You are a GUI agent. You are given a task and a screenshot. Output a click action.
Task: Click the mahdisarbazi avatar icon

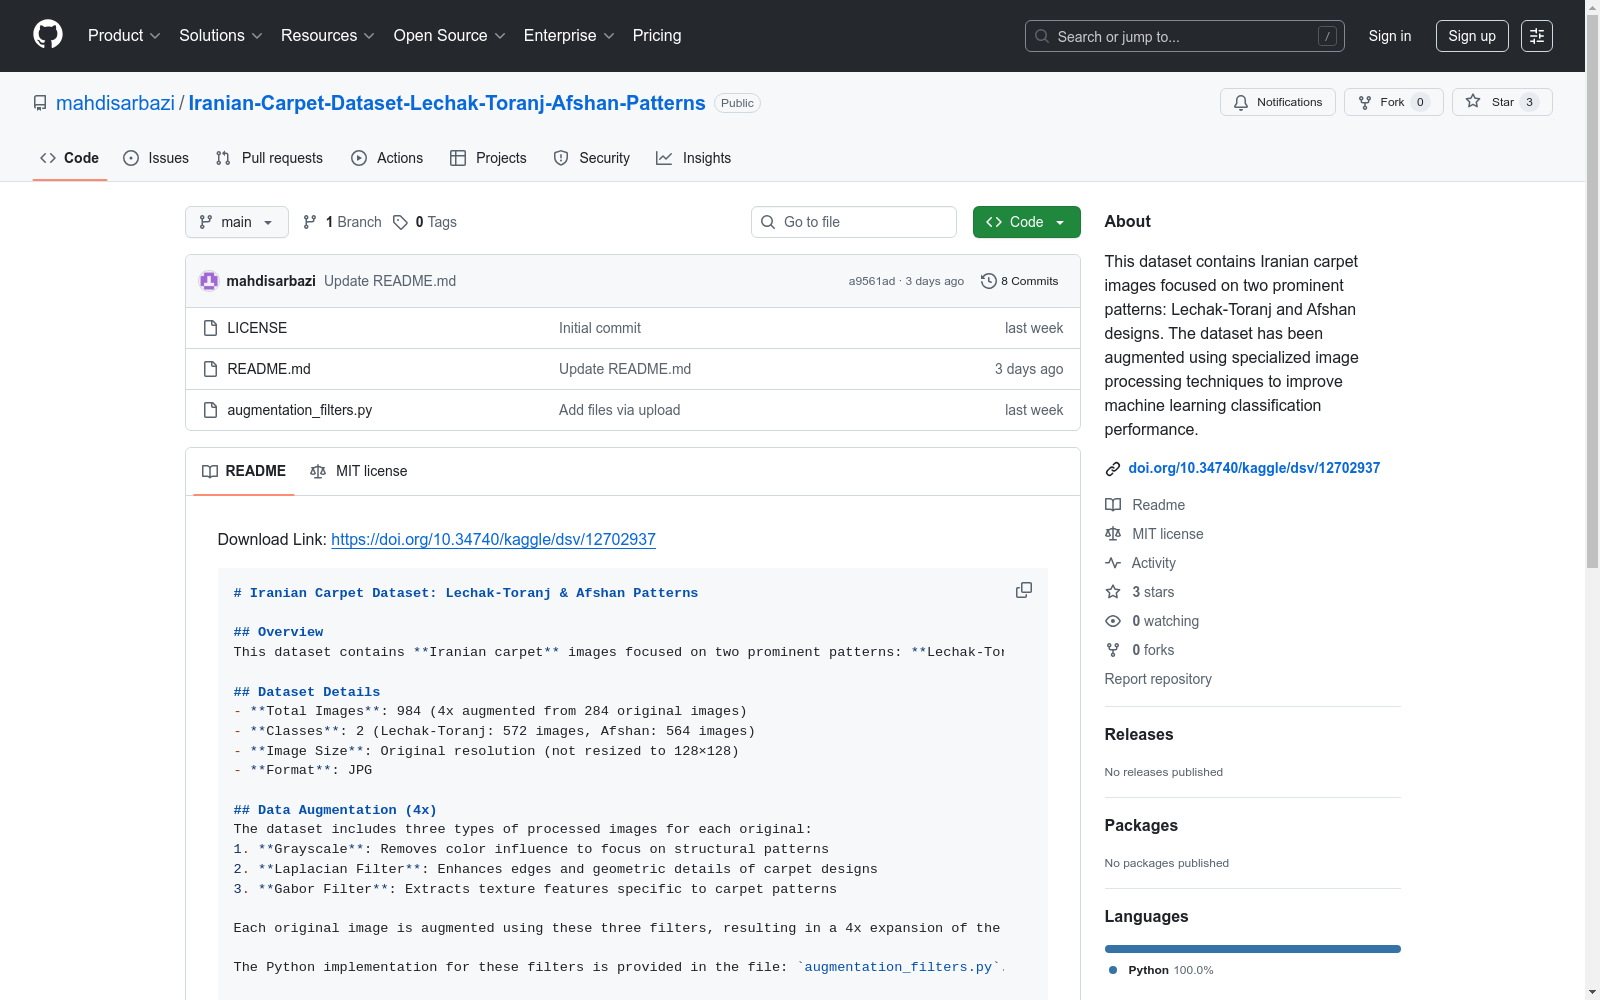[x=209, y=281]
